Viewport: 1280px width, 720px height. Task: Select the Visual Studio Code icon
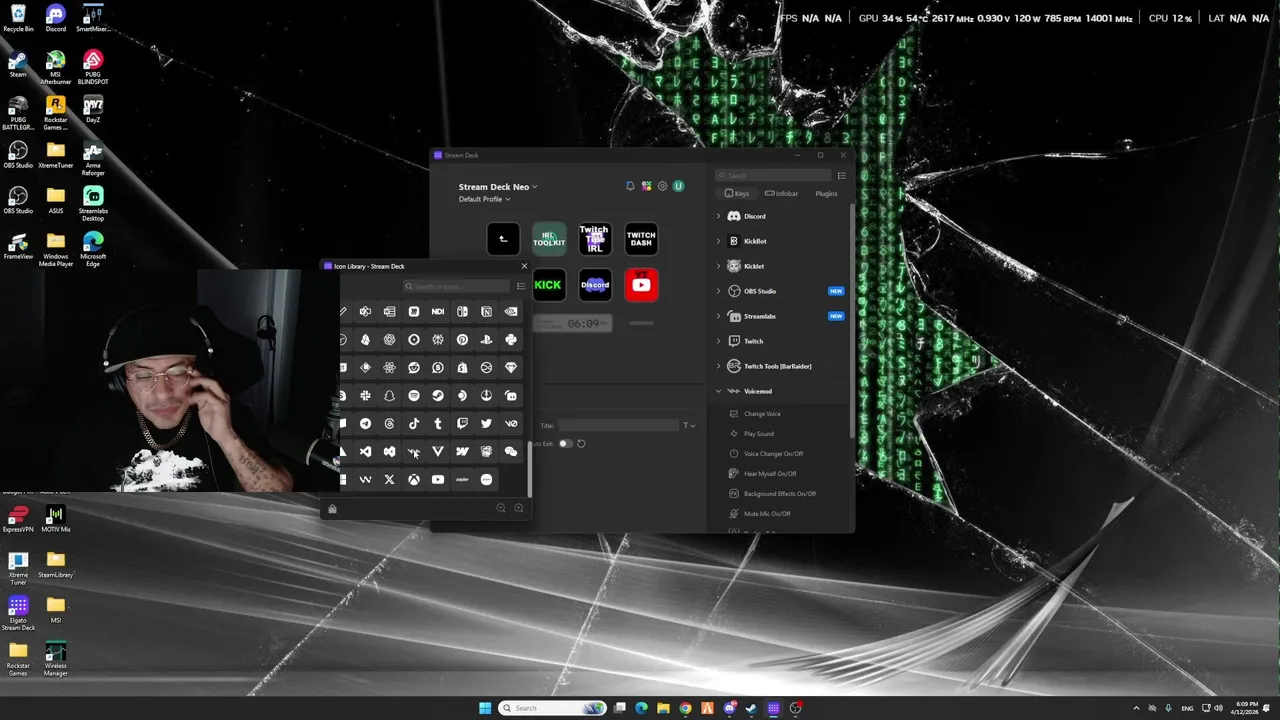pyautogui.click(x=365, y=452)
